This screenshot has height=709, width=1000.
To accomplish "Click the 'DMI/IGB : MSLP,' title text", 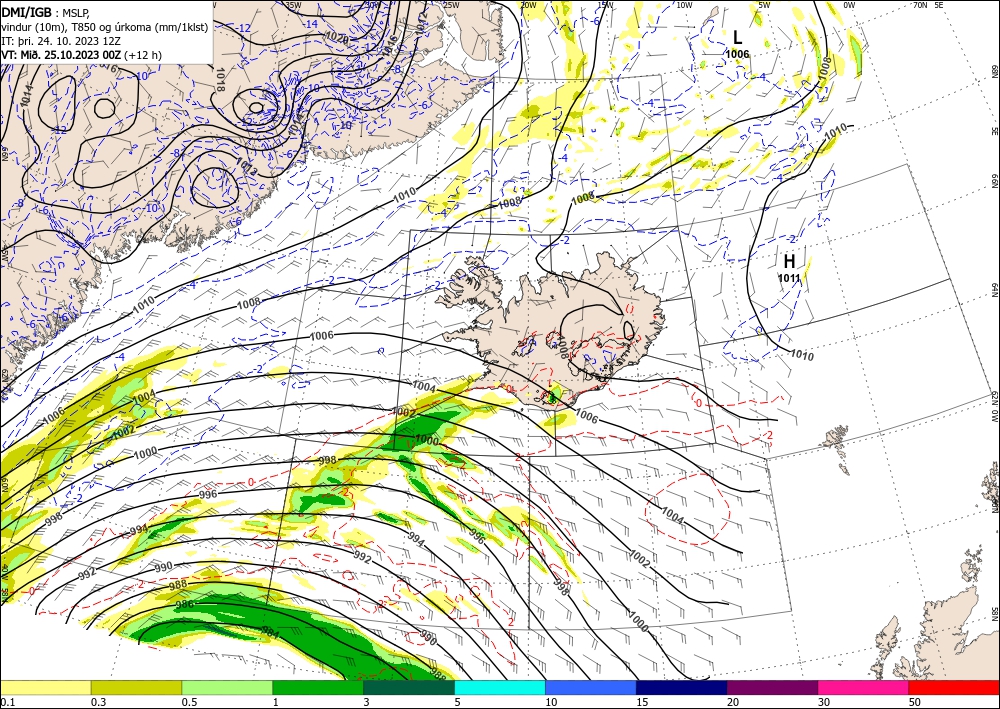I will click(x=45, y=11).
